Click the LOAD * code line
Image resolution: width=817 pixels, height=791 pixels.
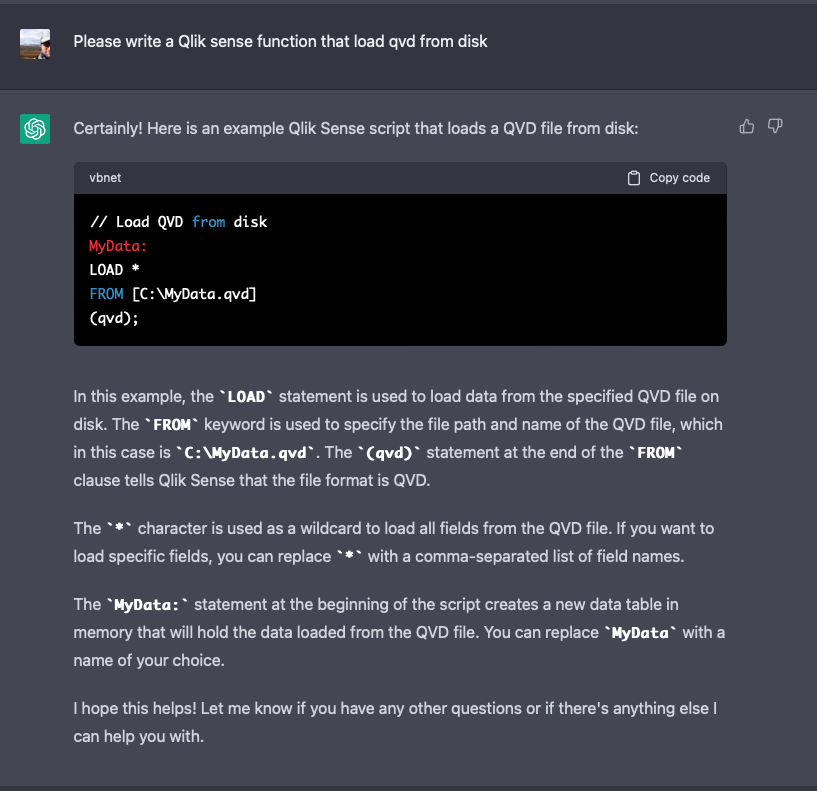(x=115, y=270)
